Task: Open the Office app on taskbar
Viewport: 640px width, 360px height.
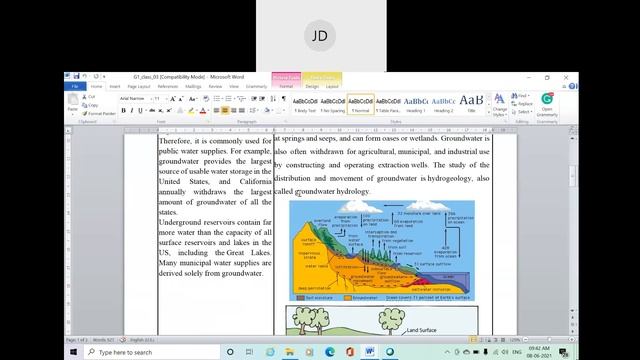Action: coord(350,352)
